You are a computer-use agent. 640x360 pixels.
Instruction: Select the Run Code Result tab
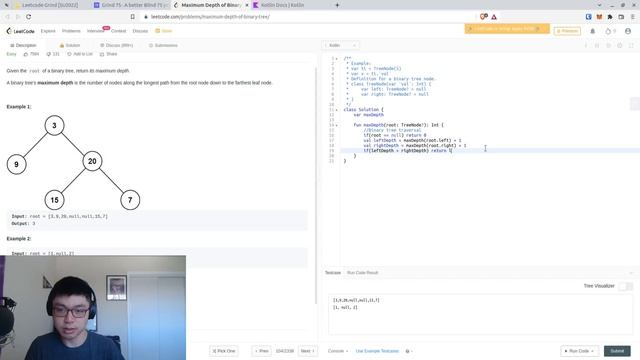[362, 273]
